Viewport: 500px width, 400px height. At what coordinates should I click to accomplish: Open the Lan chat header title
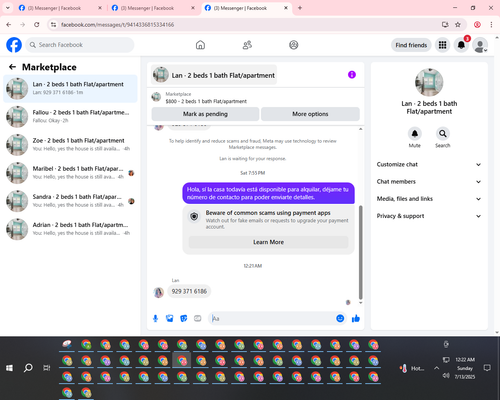pyautogui.click(x=214, y=75)
